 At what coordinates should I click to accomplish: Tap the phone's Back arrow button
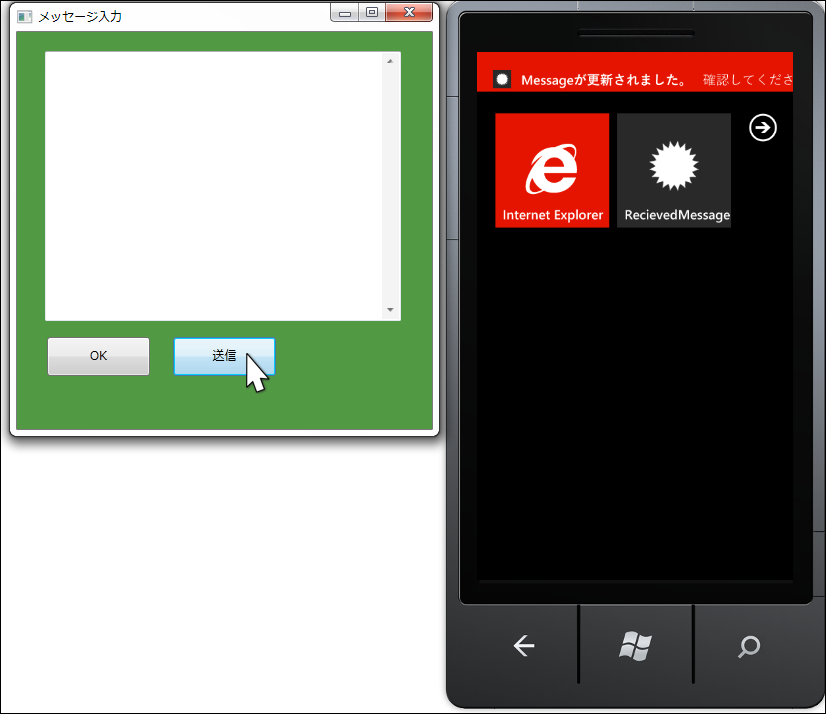point(524,645)
